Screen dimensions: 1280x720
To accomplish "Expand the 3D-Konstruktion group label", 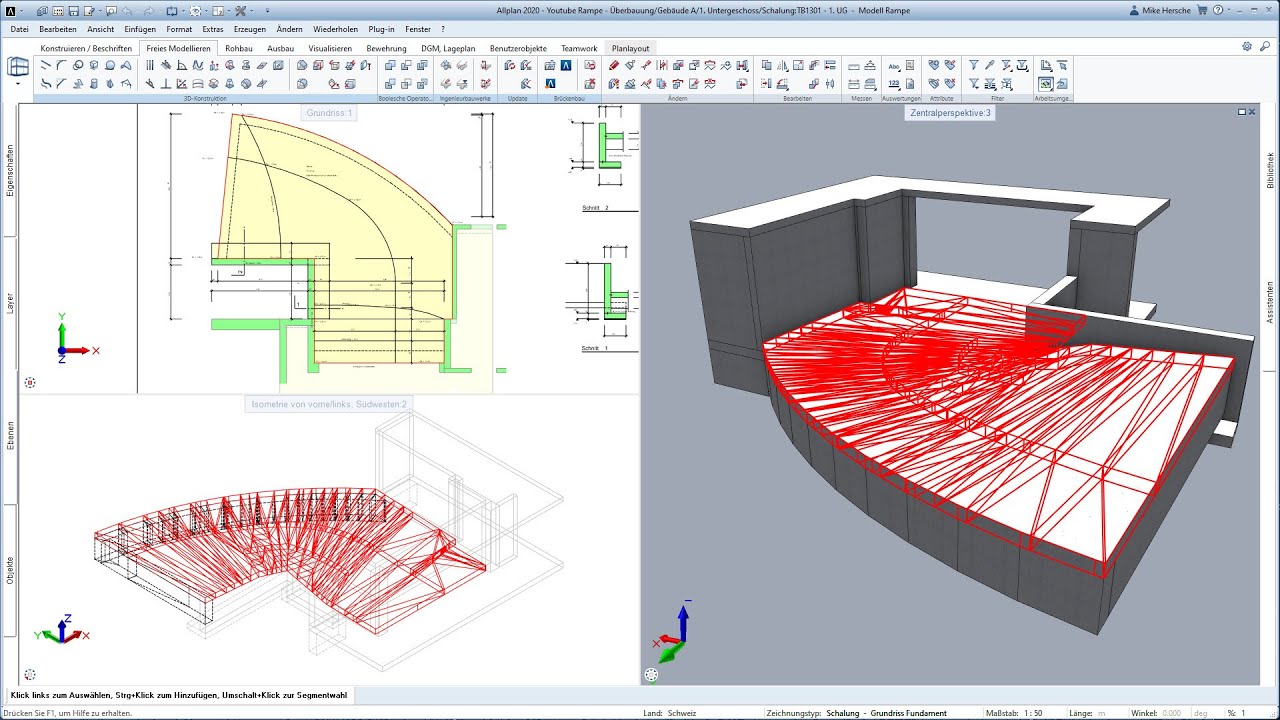I will point(205,99).
